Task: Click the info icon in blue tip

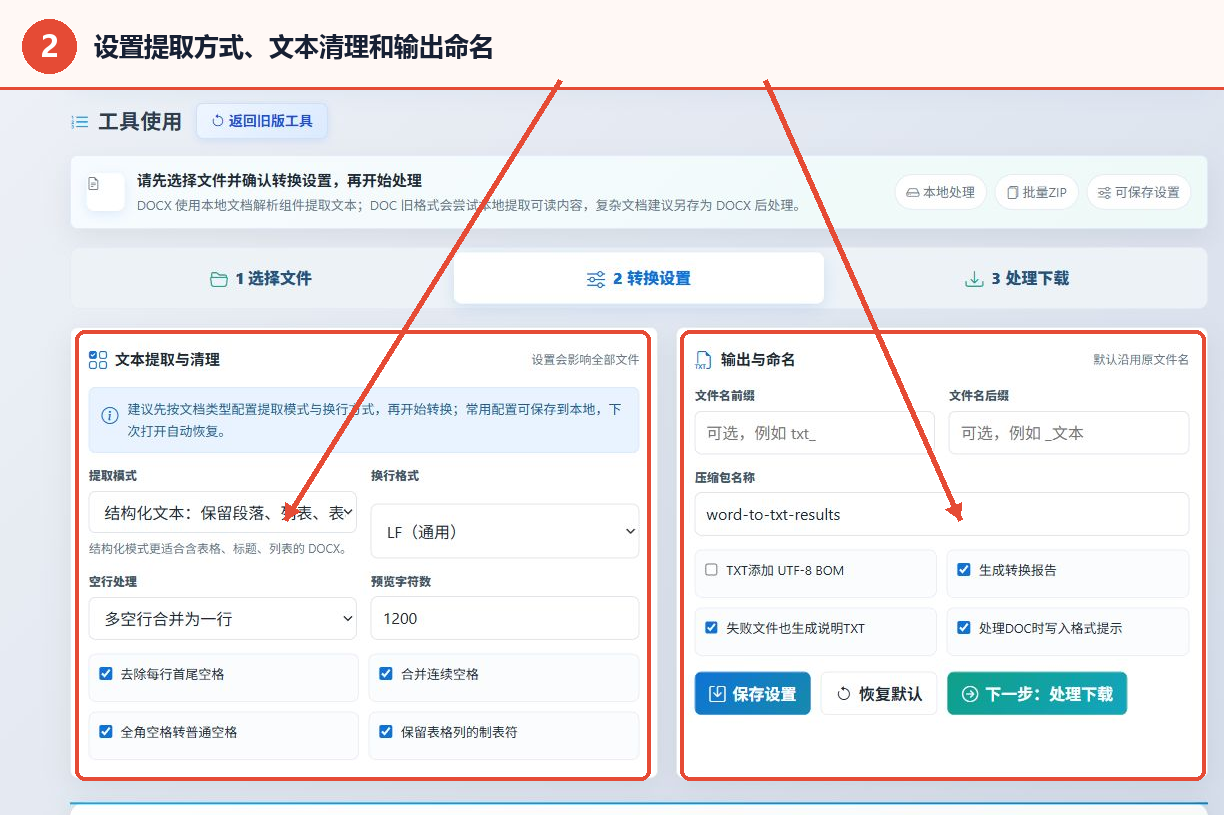Action: 110,414
